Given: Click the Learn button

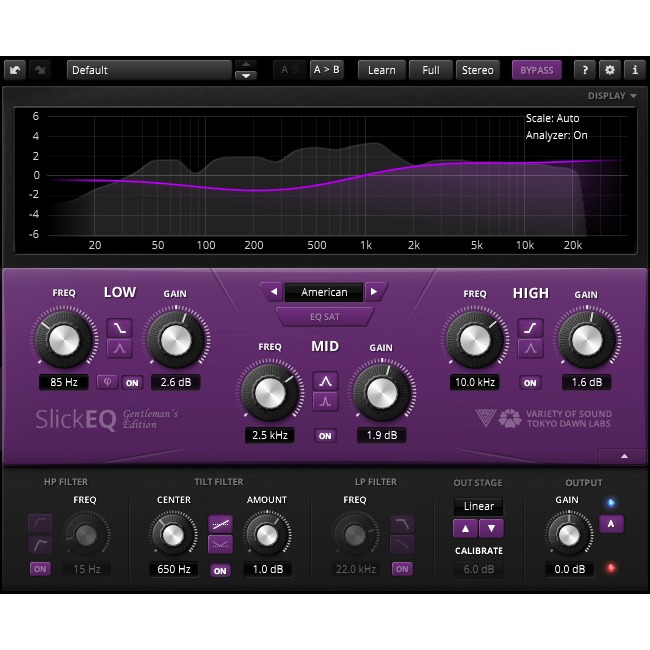Looking at the screenshot, I should 381,70.
